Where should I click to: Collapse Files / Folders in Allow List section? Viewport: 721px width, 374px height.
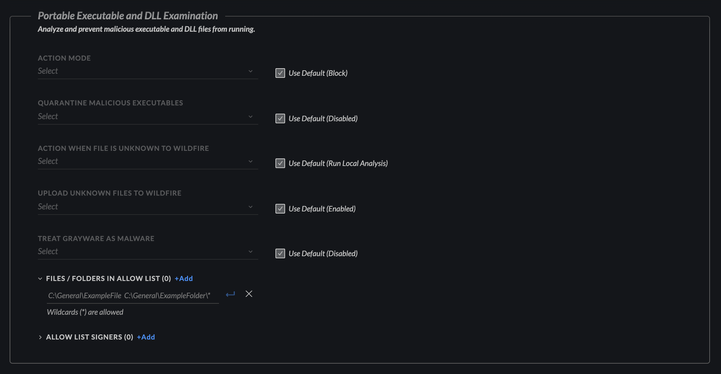[40, 279]
